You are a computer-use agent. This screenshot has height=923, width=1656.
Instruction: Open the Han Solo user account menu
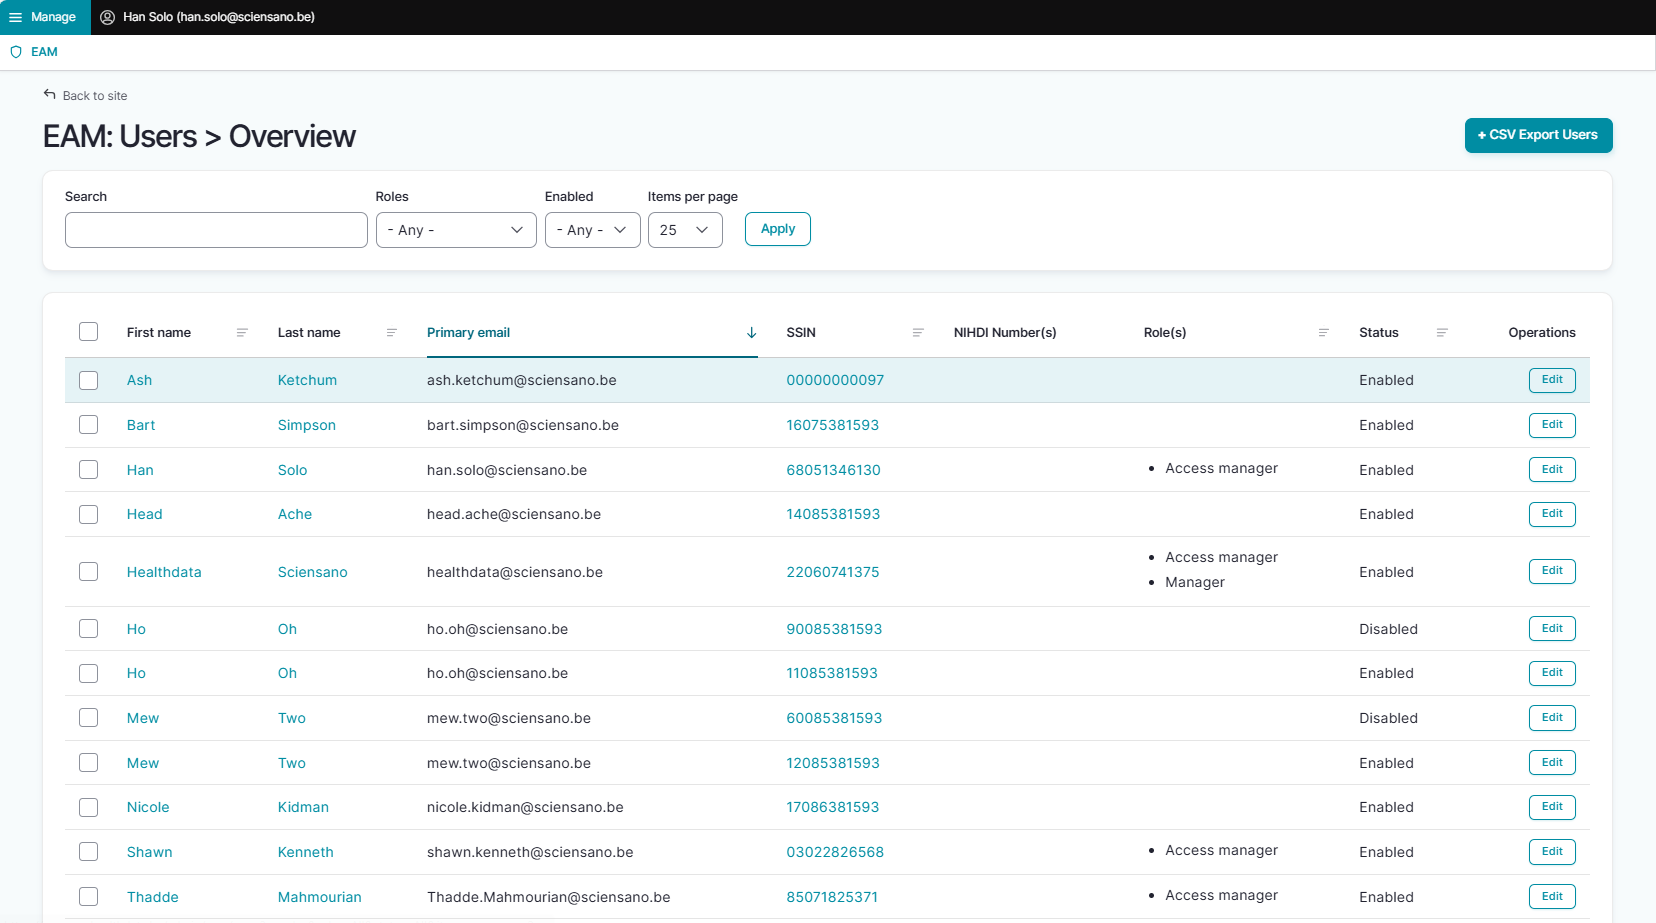pos(208,17)
